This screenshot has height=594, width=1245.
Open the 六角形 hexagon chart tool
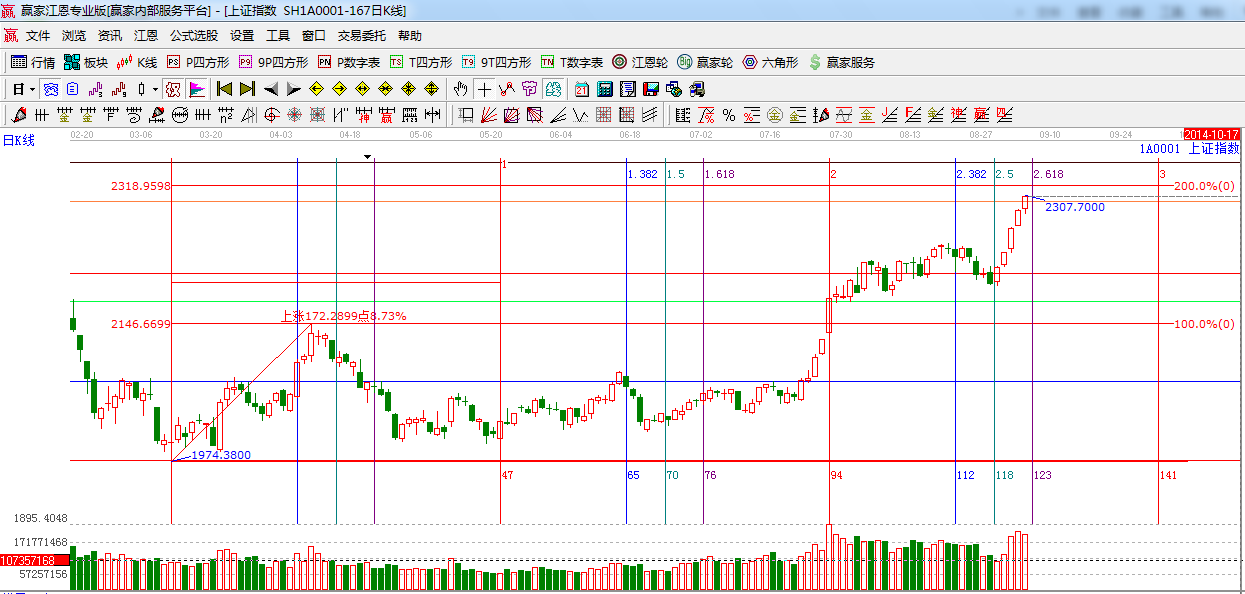pyautogui.click(x=770, y=62)
